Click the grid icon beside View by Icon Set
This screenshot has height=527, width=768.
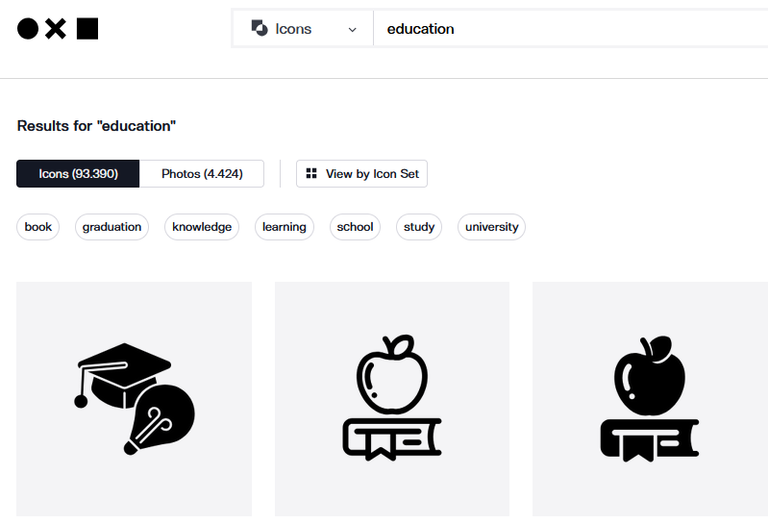pos(312,174)
